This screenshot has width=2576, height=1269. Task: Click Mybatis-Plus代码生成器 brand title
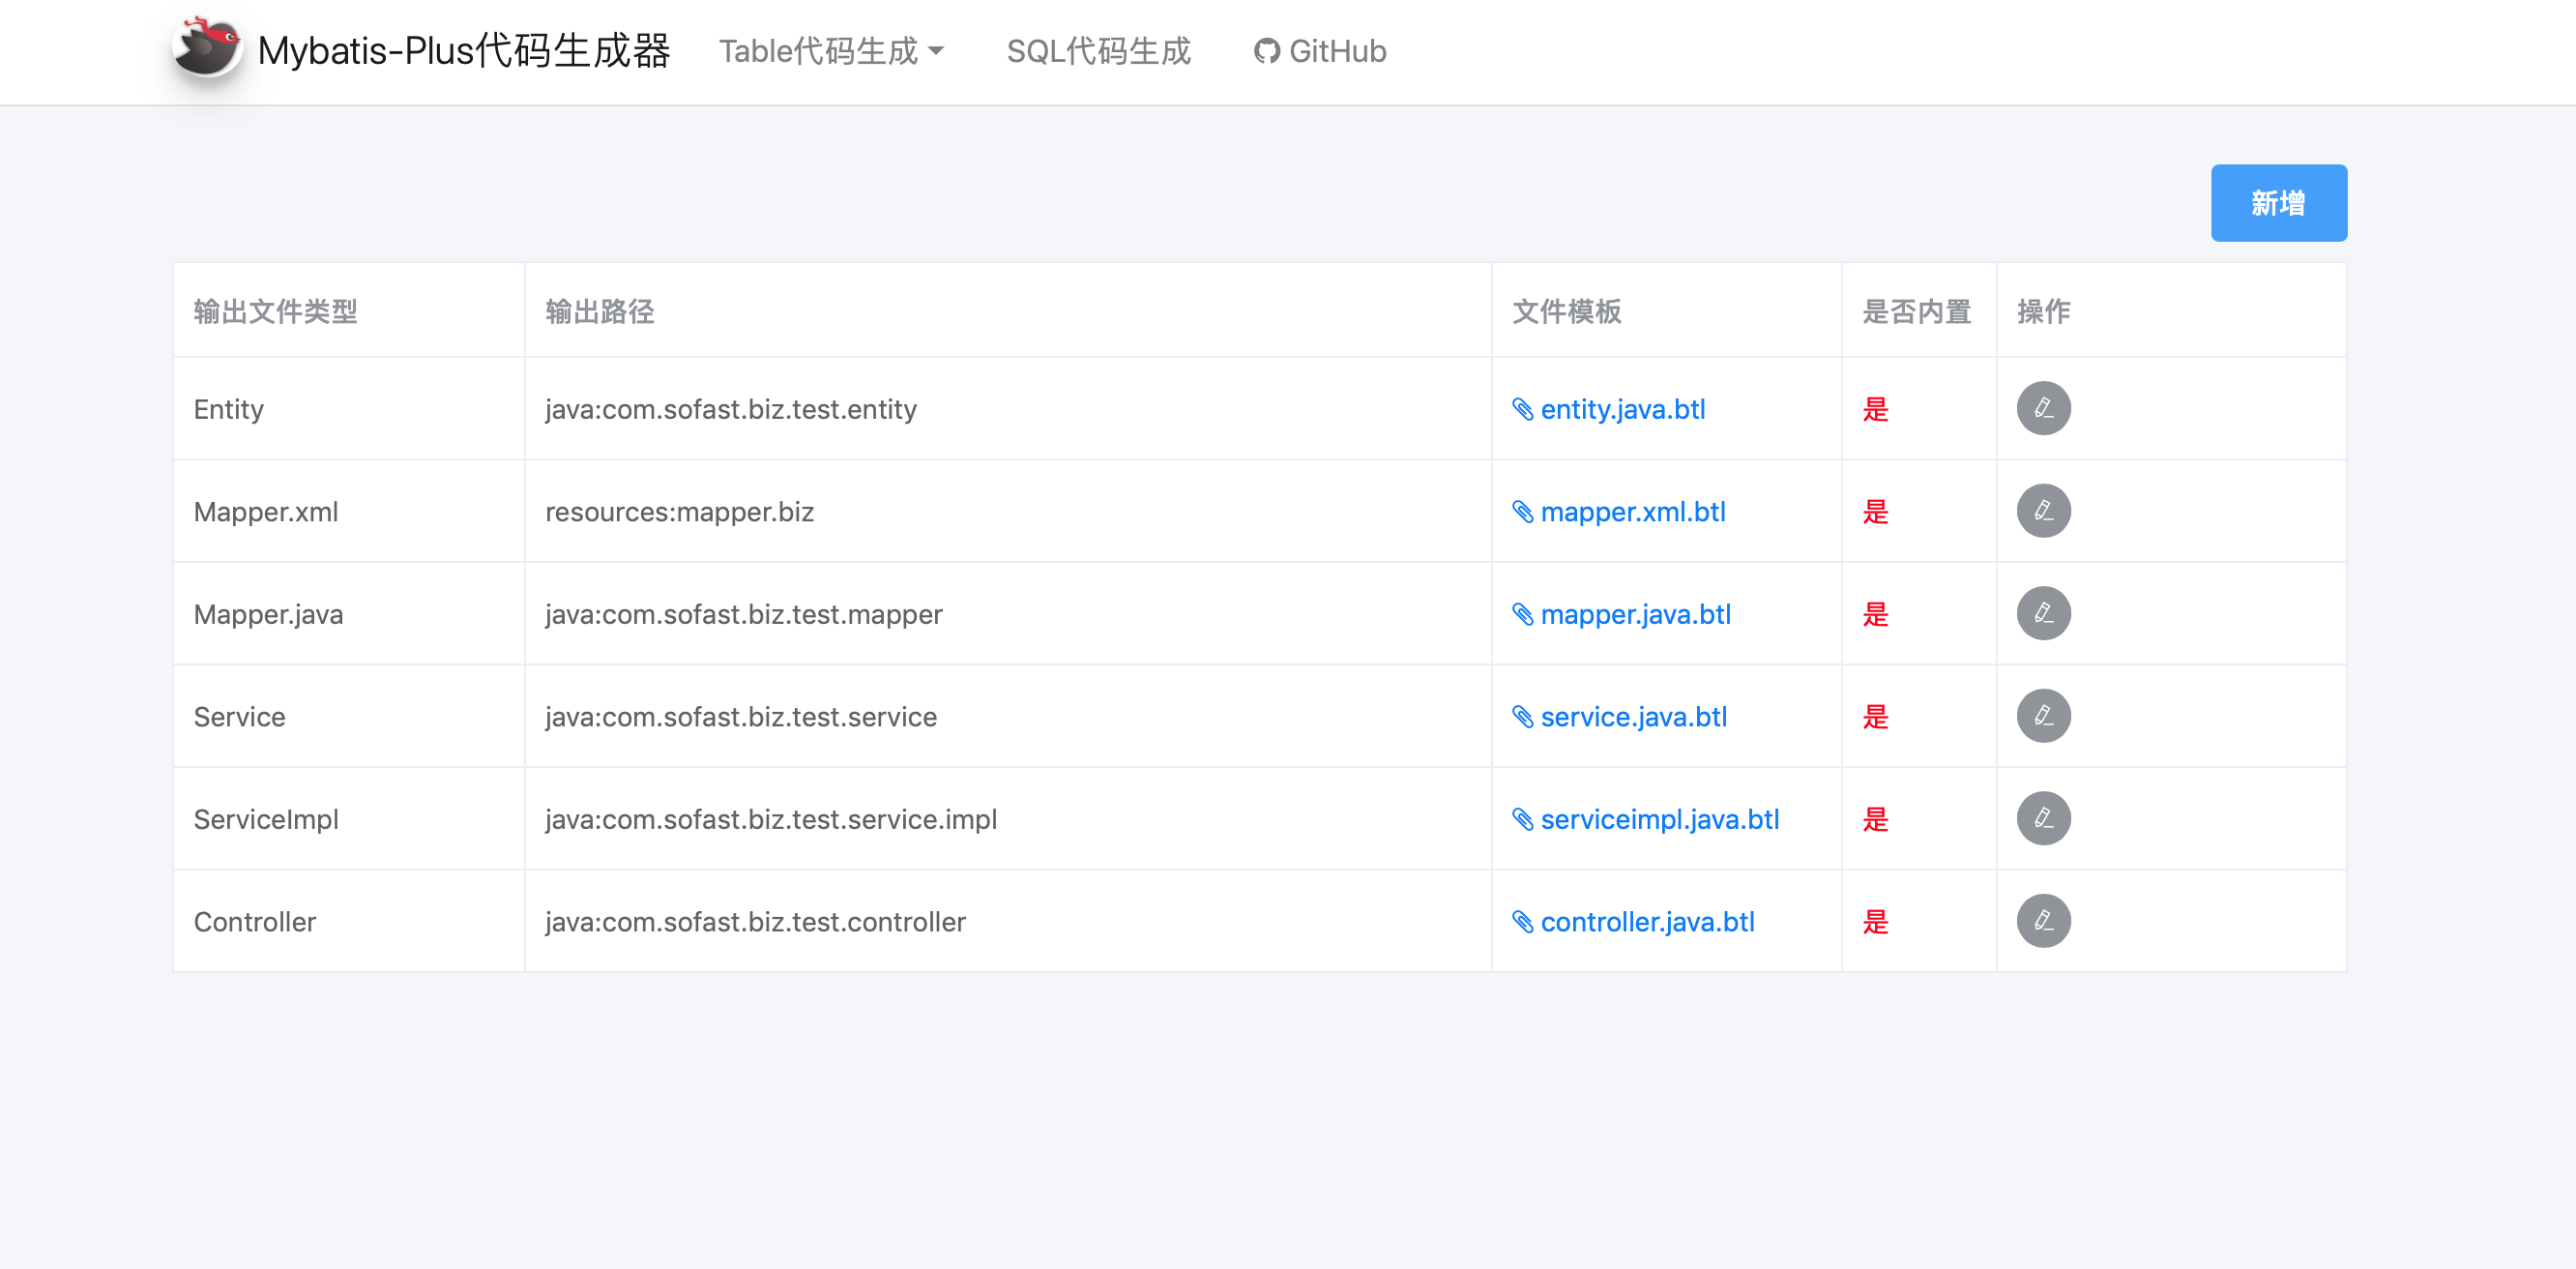click(463, 51)
